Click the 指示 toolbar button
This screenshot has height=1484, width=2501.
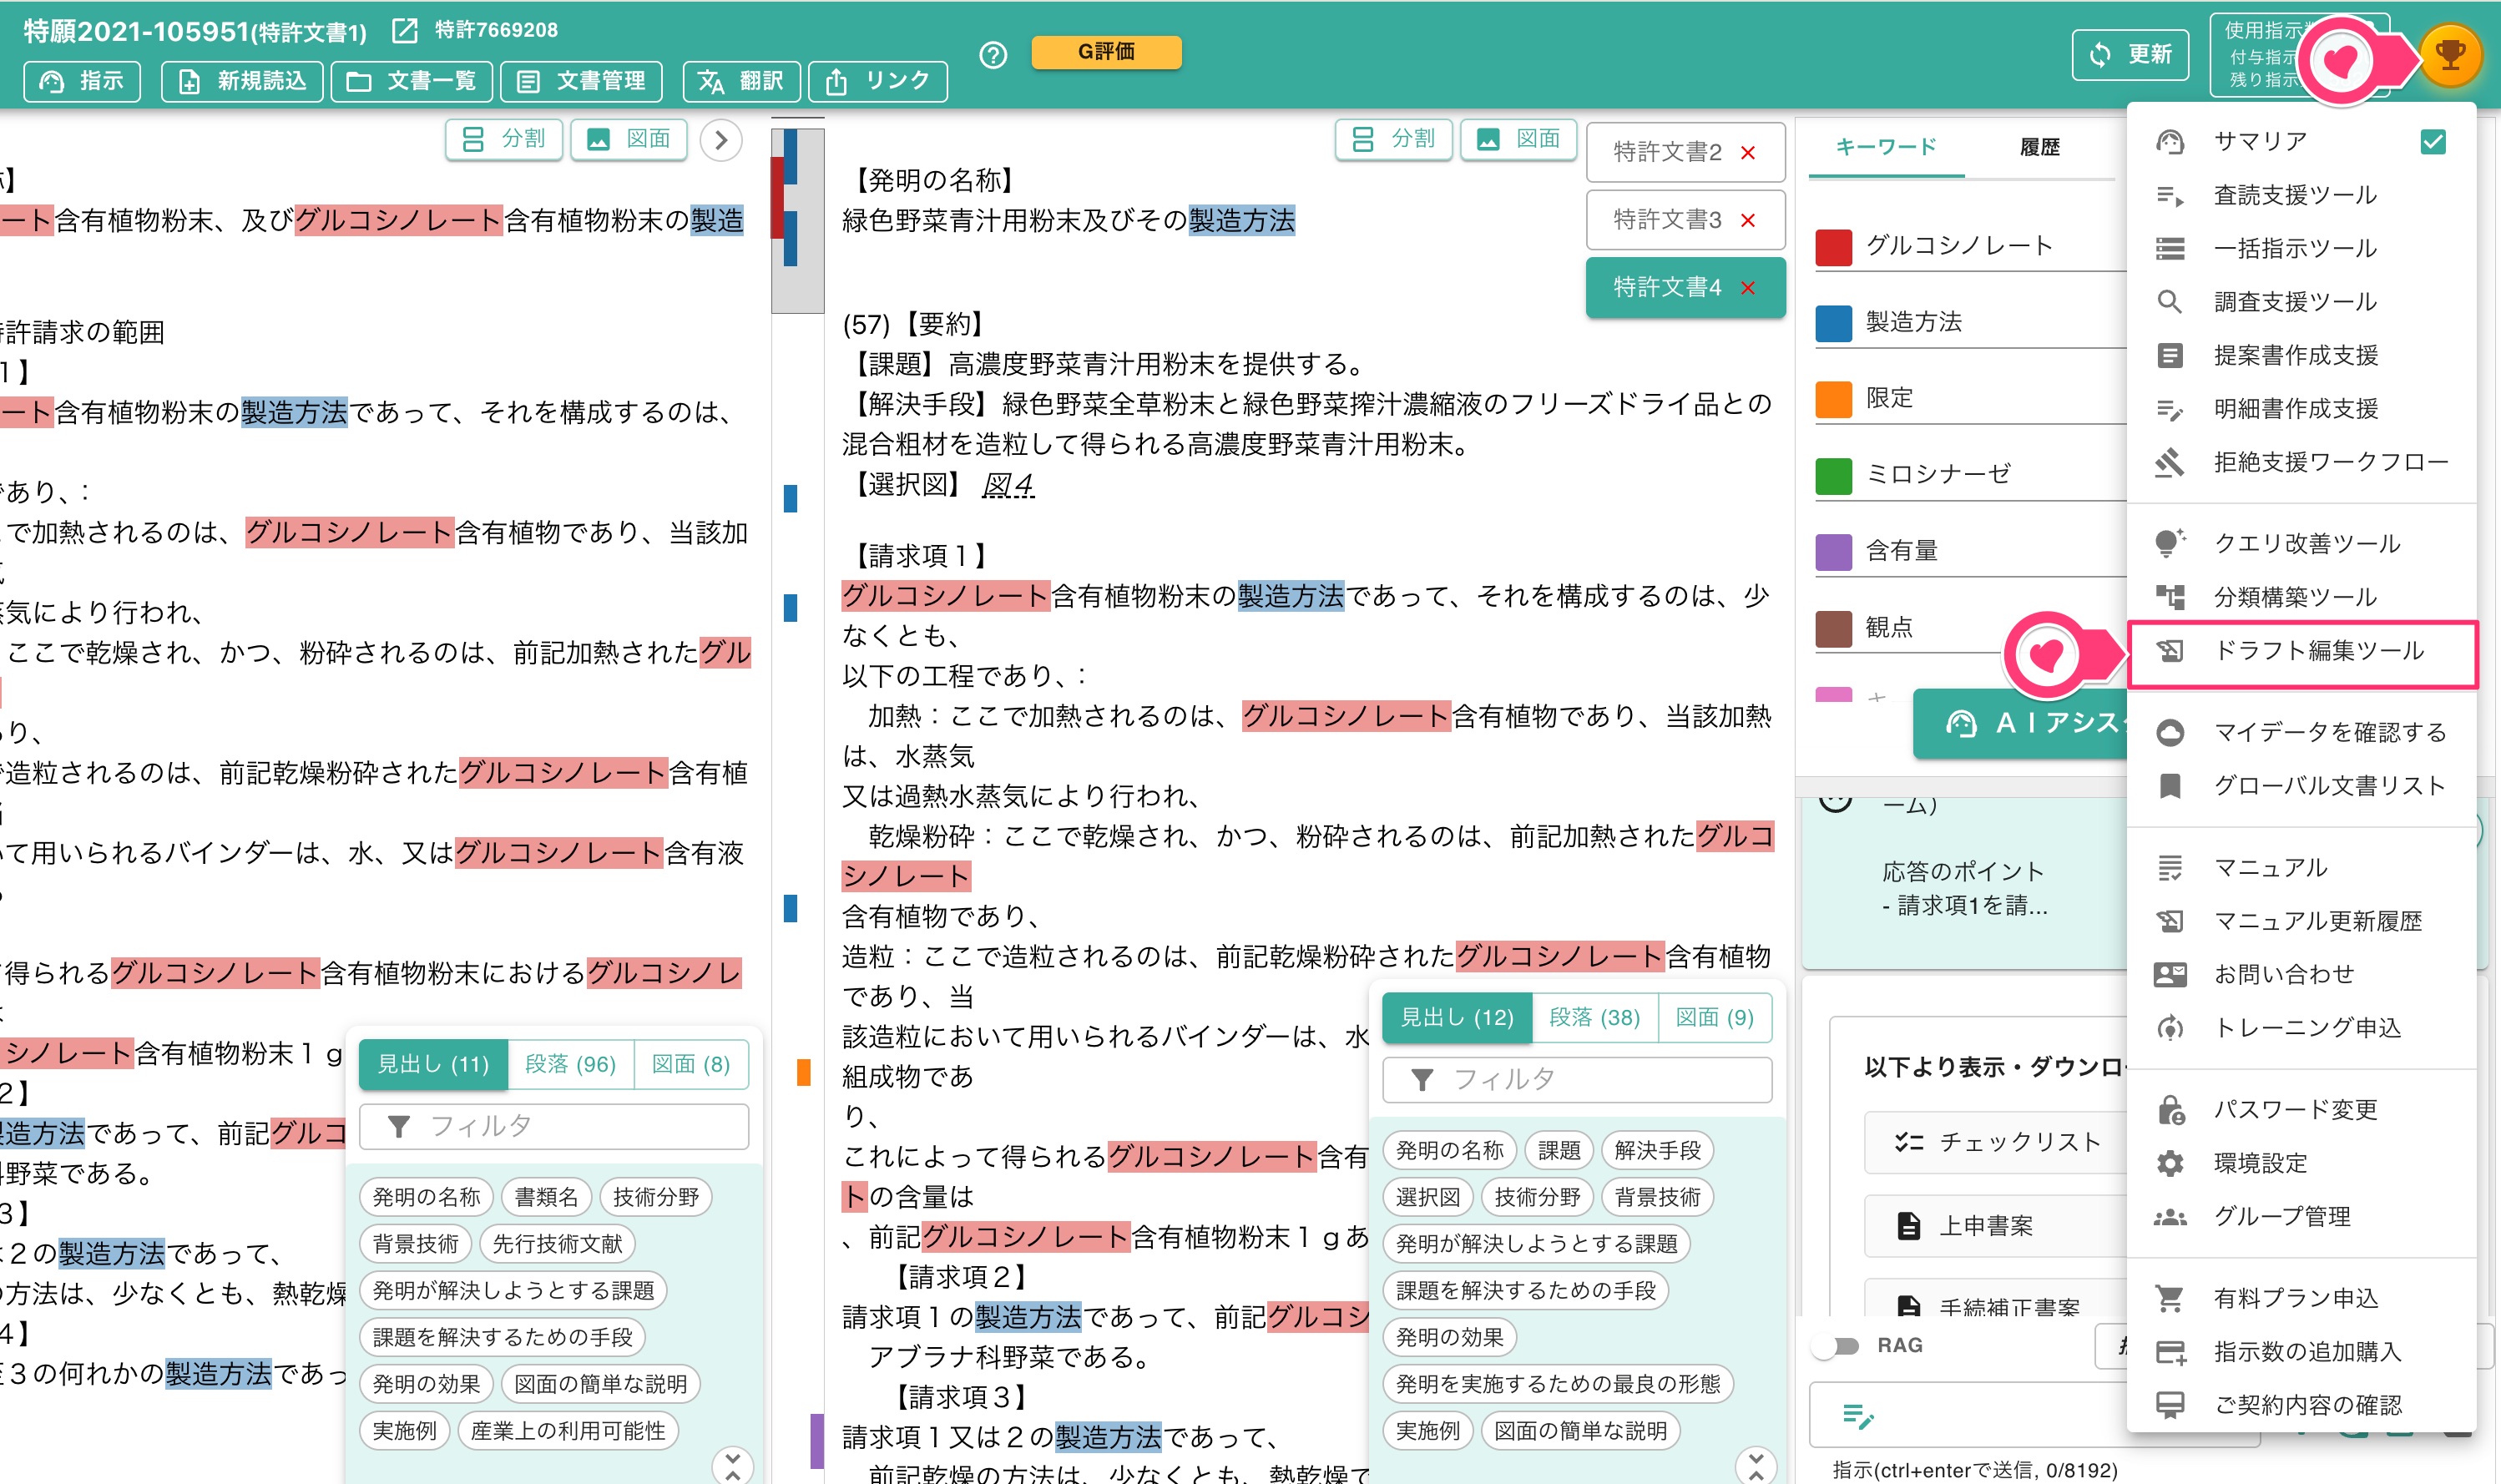(x=83, y=81)
